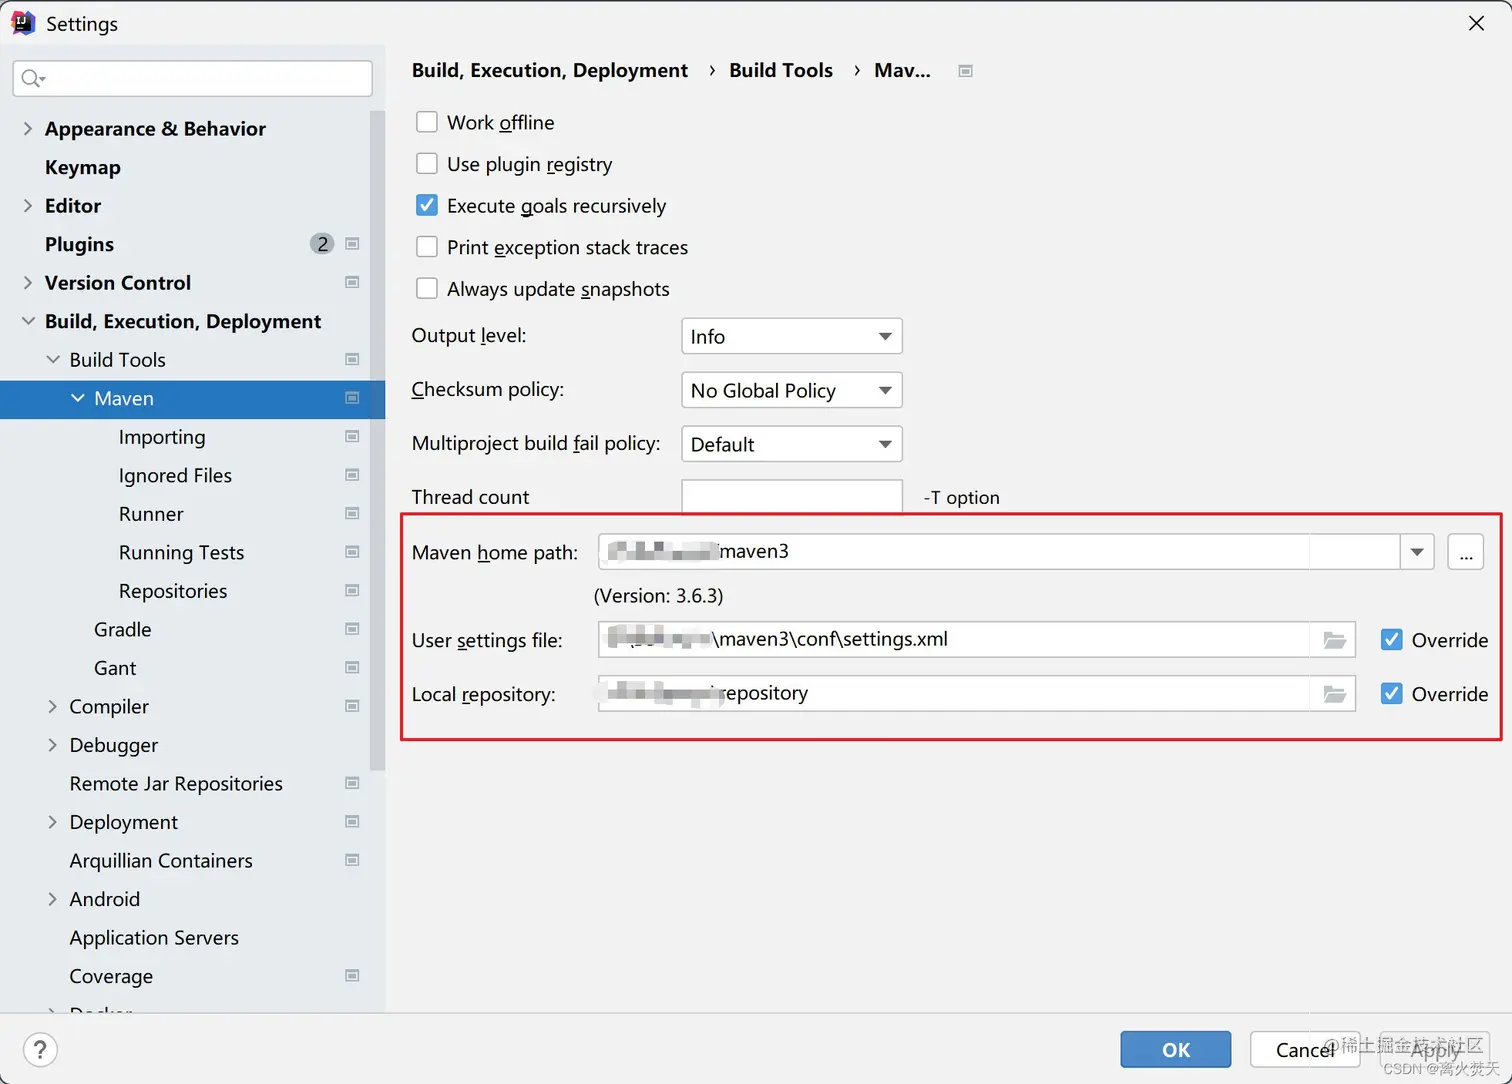The image size is (1512, 1084).
Task: Click the project-level icon on Ignored Files row
Action: pos(352,475)
